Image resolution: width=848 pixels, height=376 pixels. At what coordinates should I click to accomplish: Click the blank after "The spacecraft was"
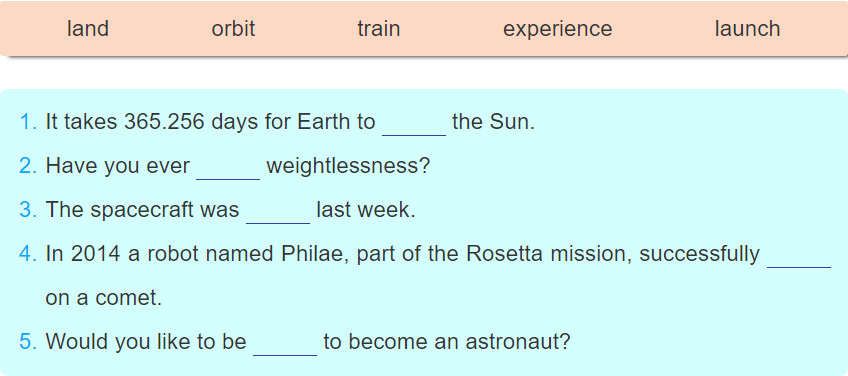coord(278,211)
